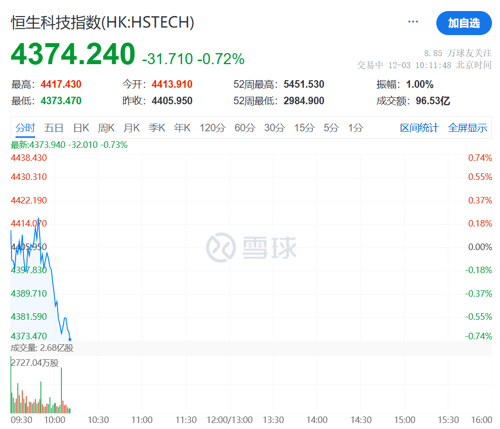
Task: Click the 52-week low value 2984.900
Action: coord(304,101)
